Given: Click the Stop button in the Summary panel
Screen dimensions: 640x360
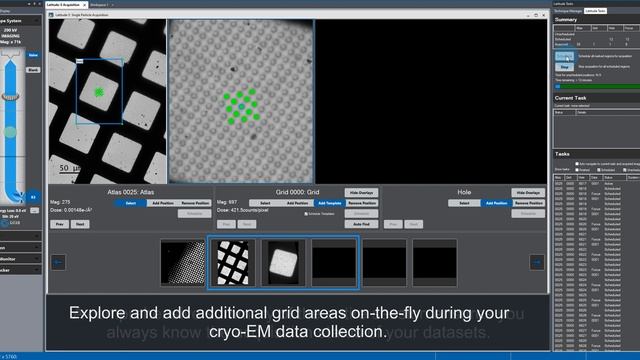Looking at the screenshot, I should (x=564, y=67).
